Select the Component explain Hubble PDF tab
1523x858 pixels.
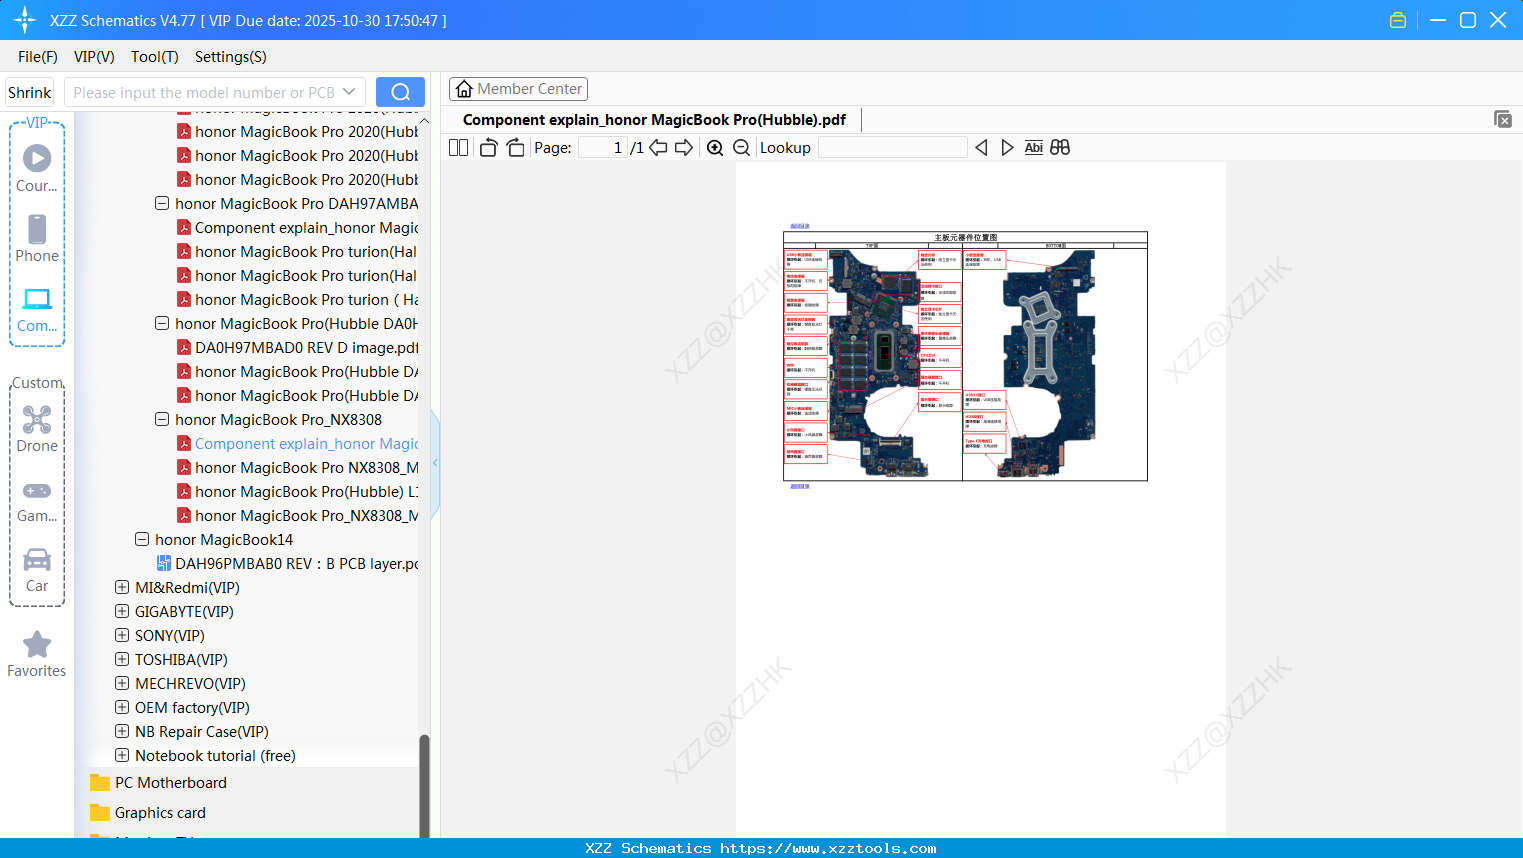[654, 120]
